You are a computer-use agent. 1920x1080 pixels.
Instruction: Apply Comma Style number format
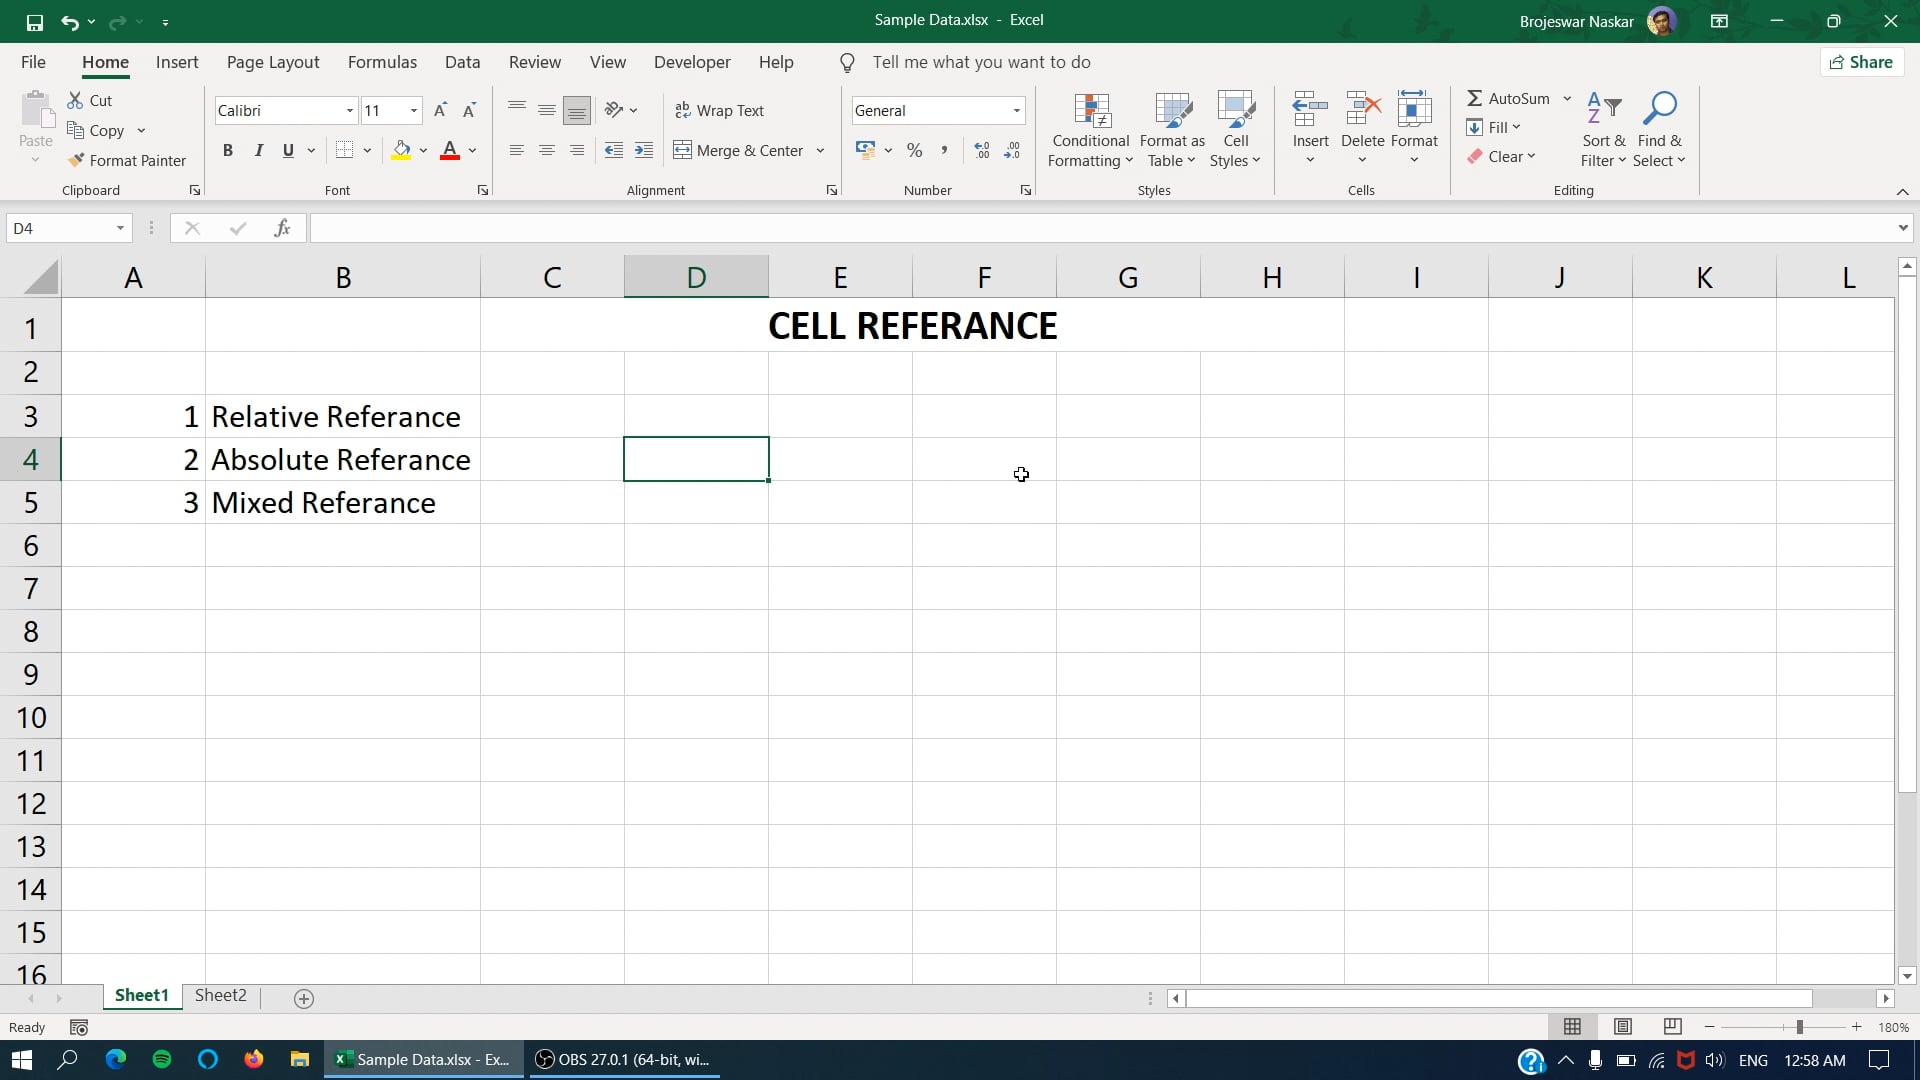(944, 150)
